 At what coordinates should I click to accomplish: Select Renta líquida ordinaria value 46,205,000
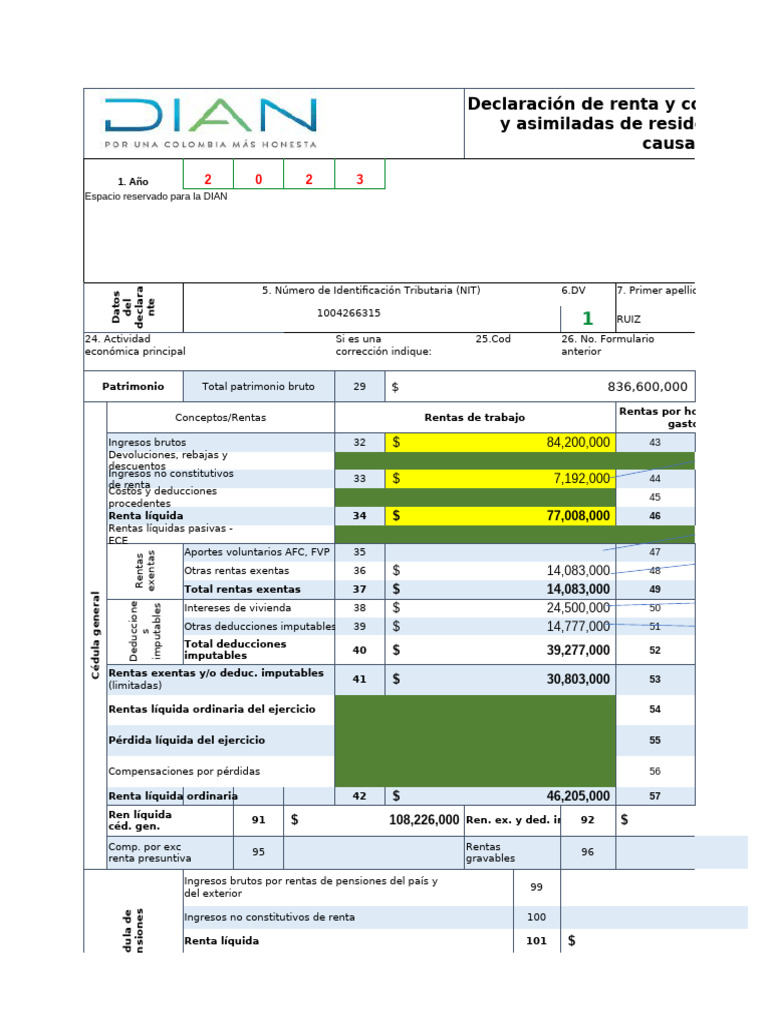point(500,796)
